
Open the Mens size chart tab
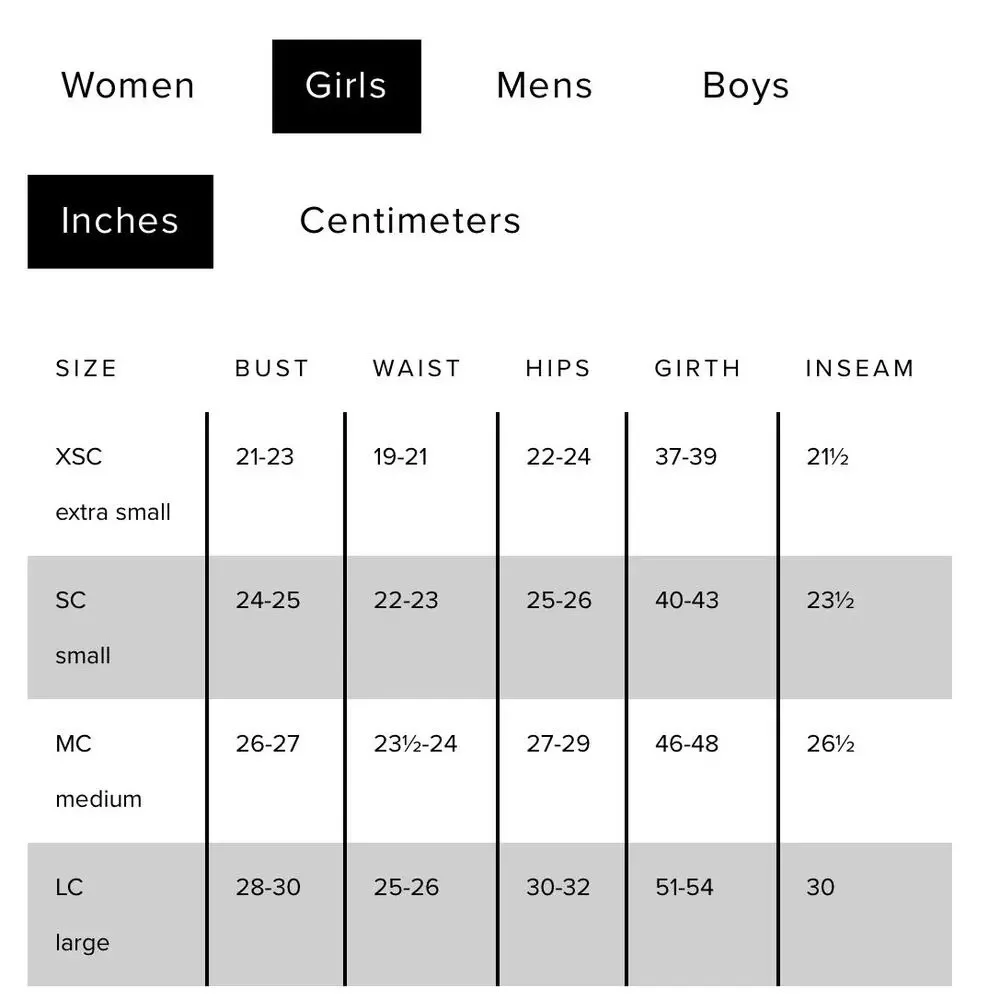(x=545, y=86)
